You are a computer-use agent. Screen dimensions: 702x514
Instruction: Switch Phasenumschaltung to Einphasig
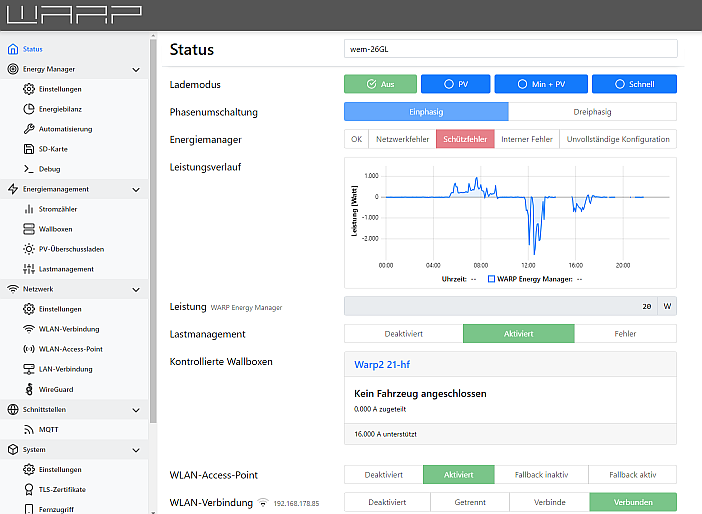(426, 112)
